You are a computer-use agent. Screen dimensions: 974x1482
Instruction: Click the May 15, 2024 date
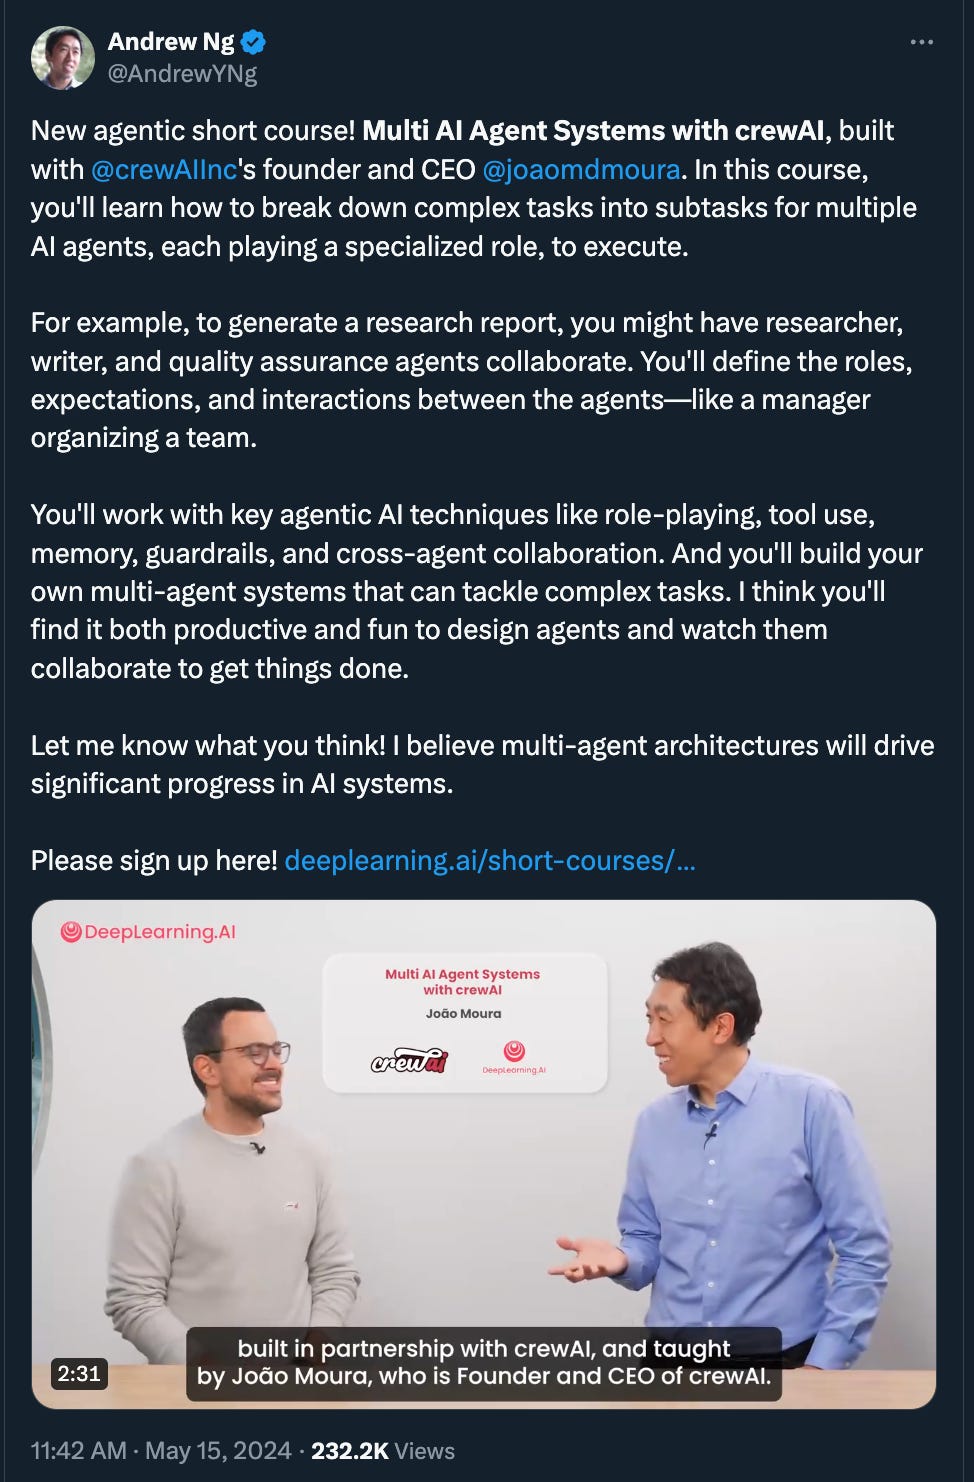218,1451
